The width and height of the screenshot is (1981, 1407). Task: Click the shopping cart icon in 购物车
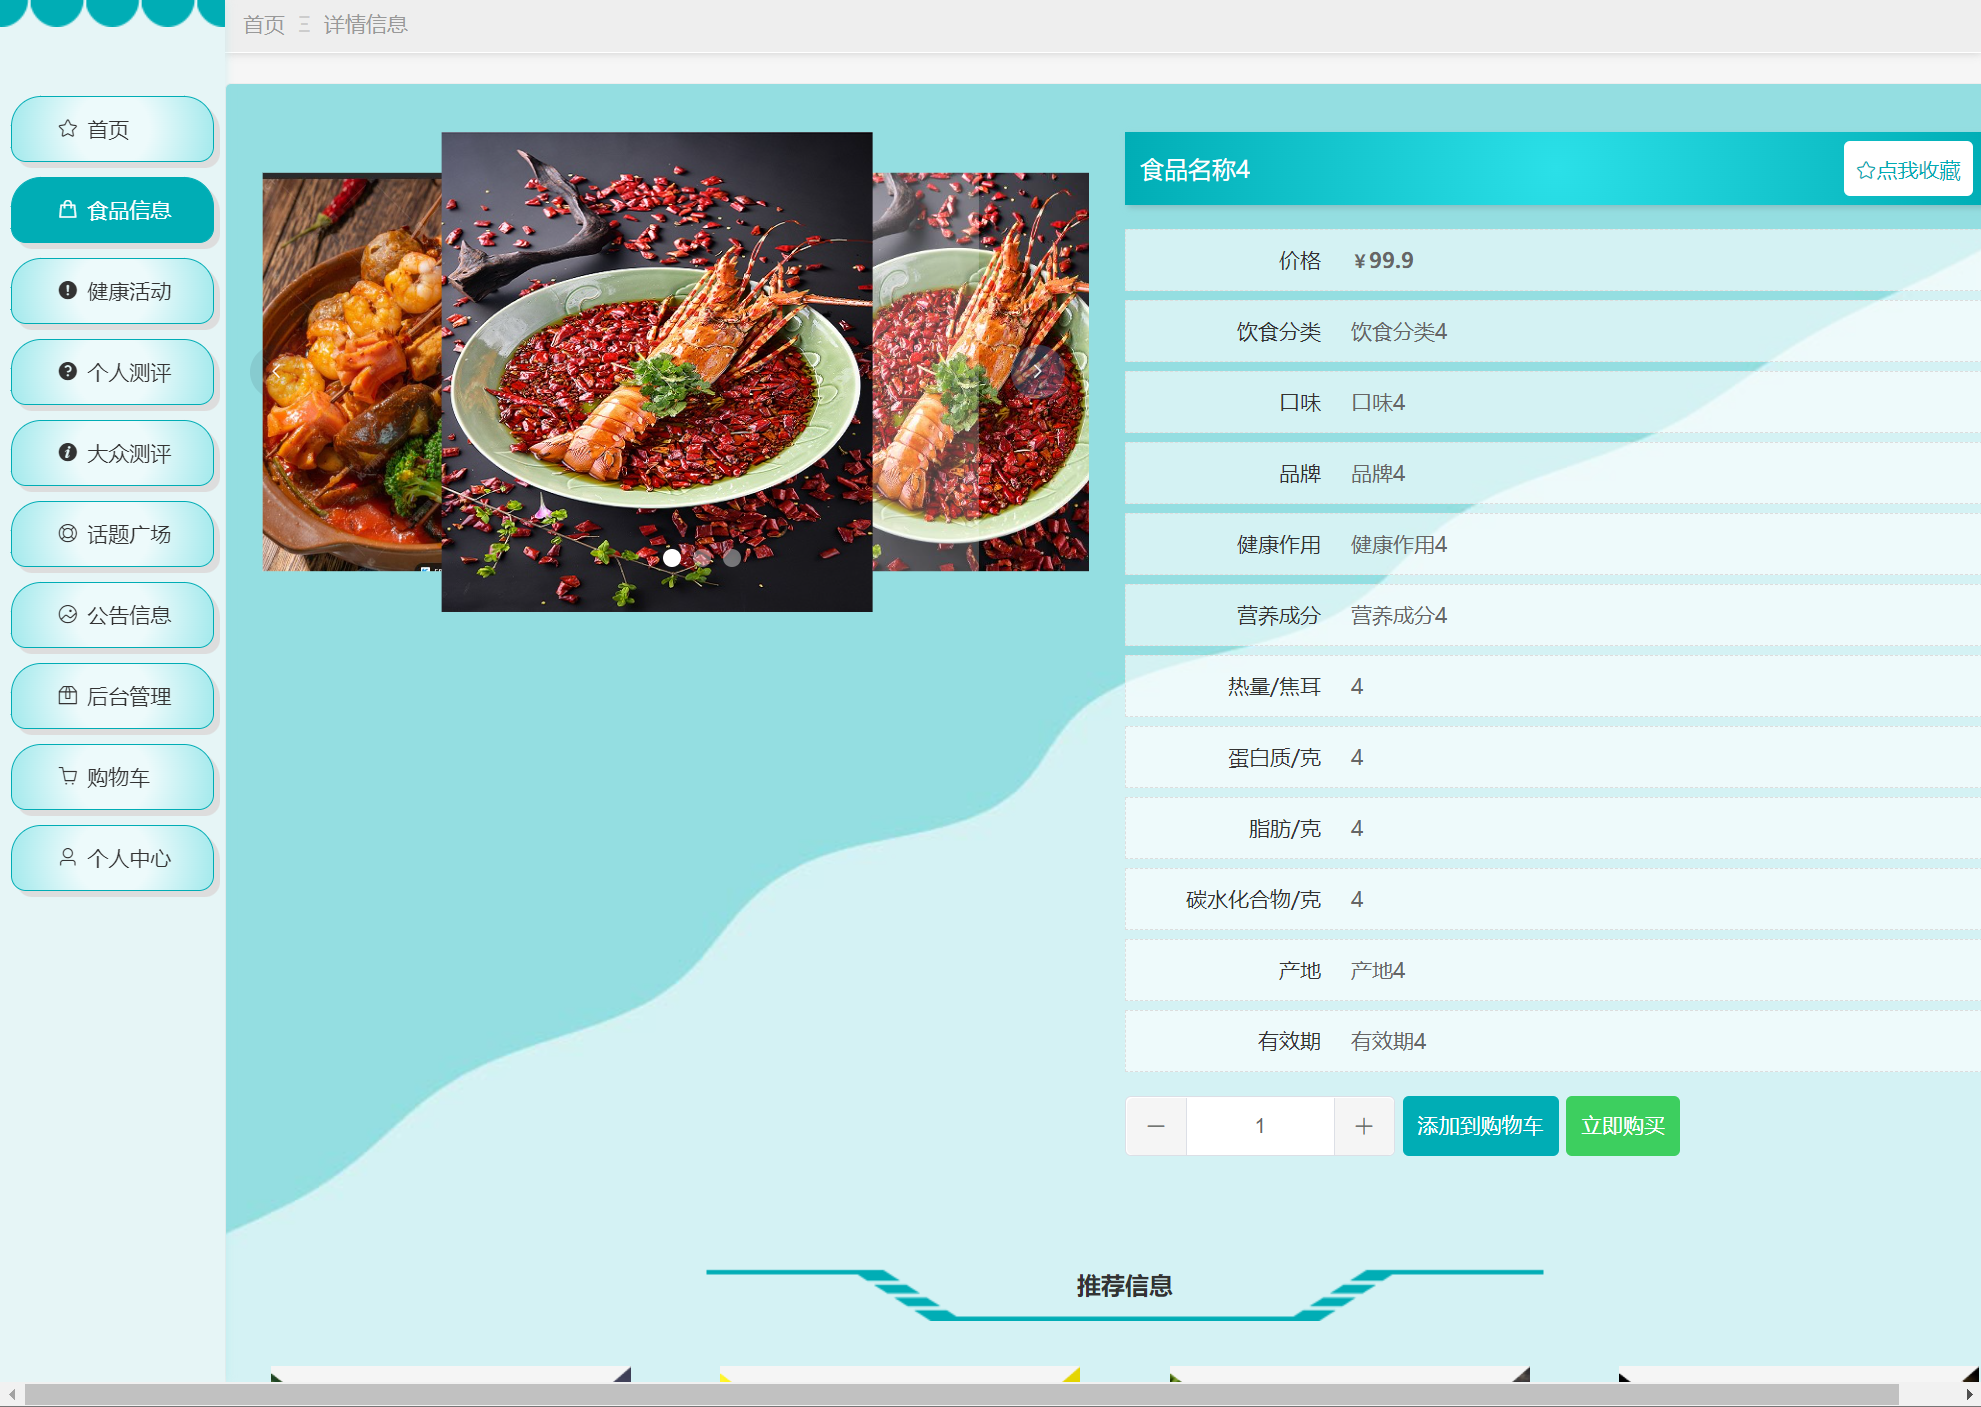pos(67,777)
